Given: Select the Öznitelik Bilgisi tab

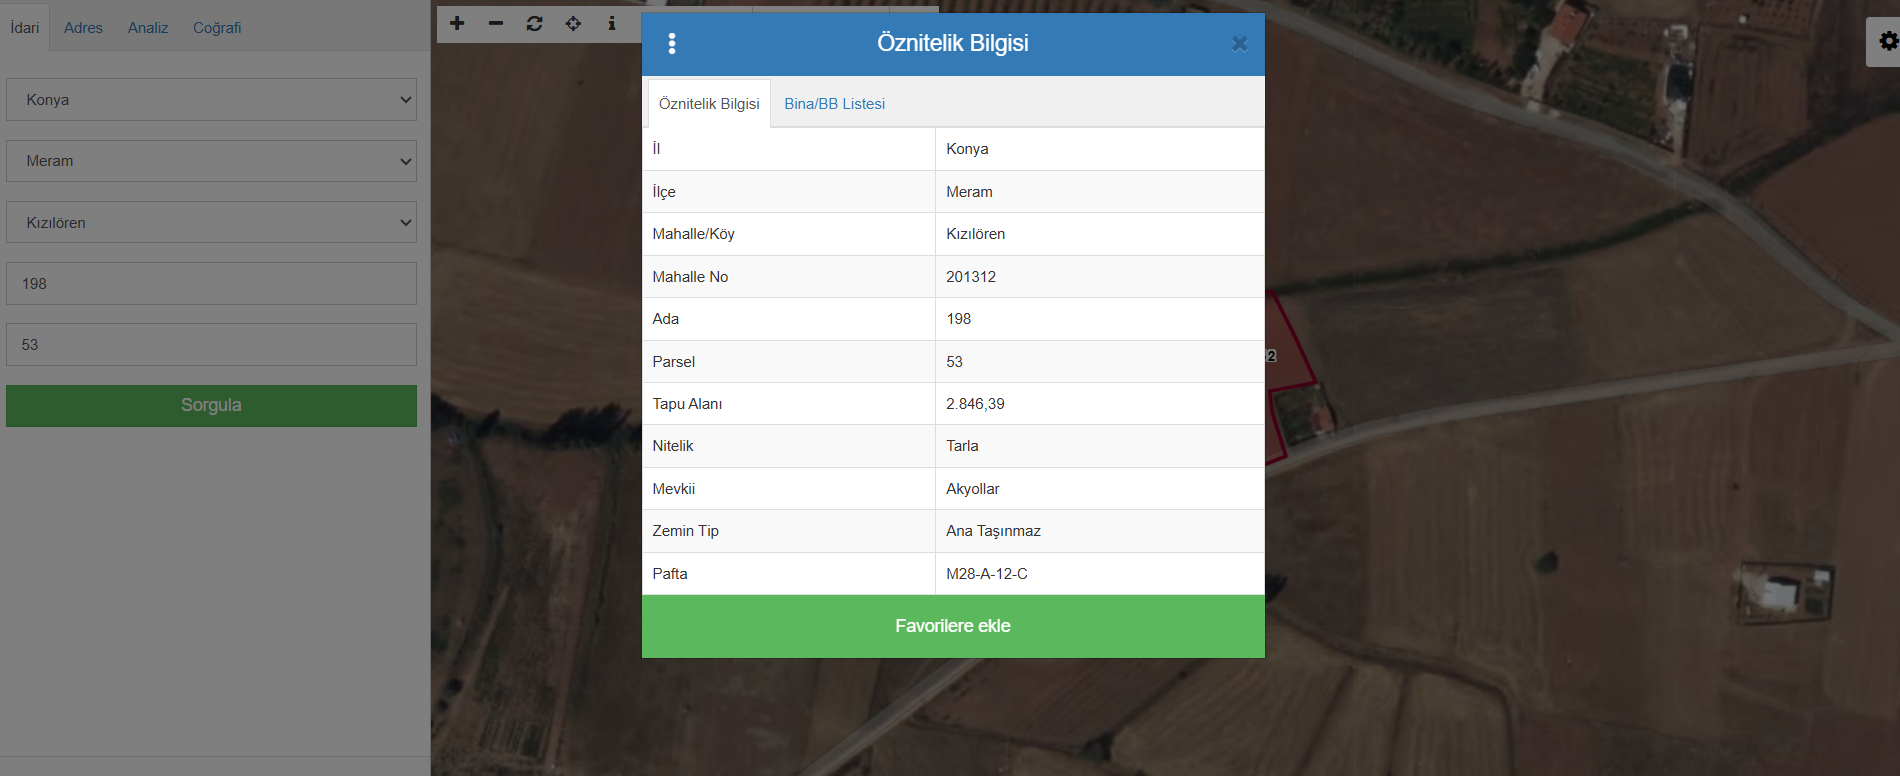Looking at the screenshot, I should [x=709, y=104].
